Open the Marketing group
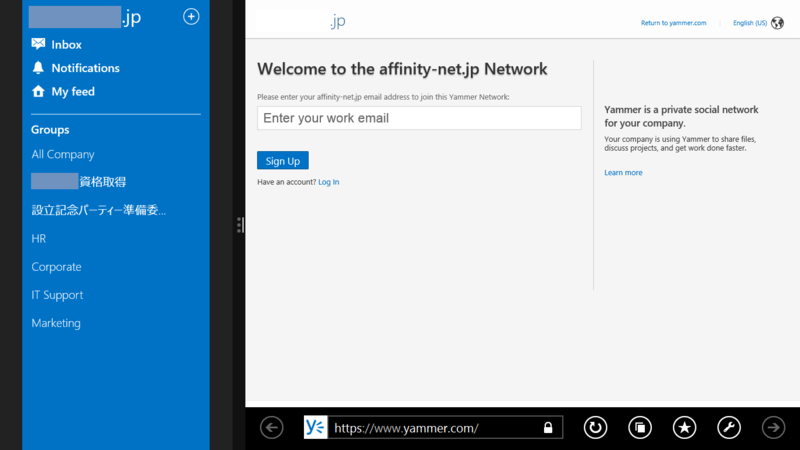Image resolution: width=800 pixels, height=450 pixels. point(56,323)
